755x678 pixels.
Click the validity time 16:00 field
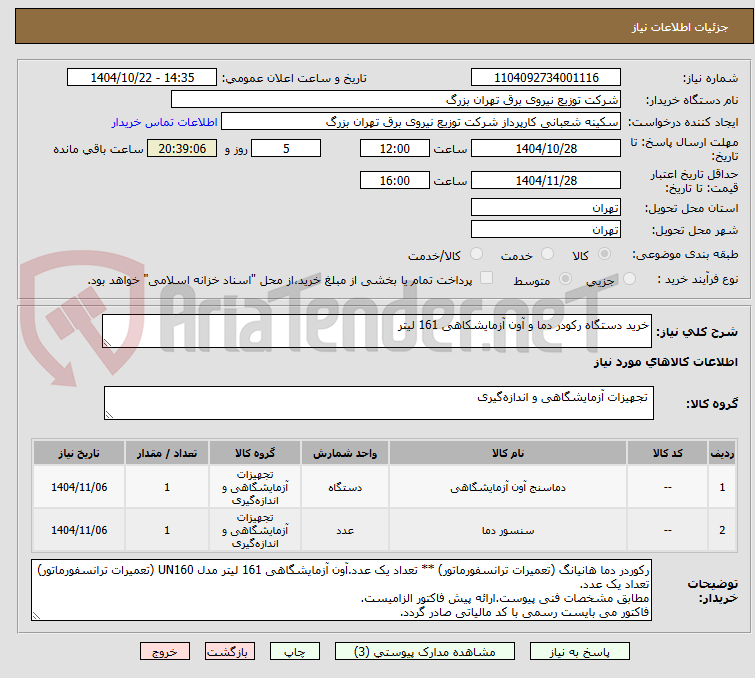tap(394, 181)
